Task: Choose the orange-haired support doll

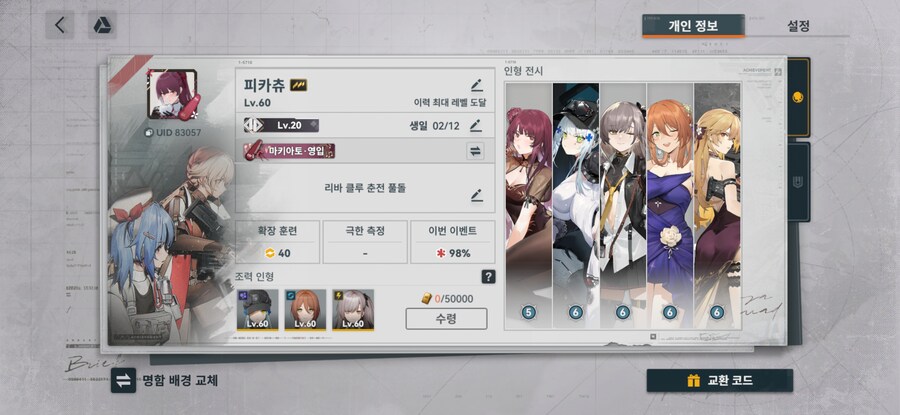Action: click(x=305, y=310)
